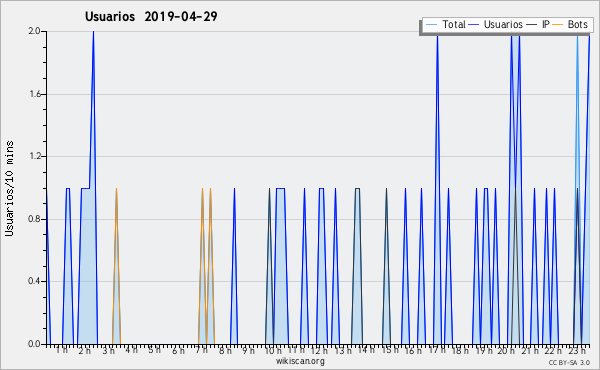Viewport: 600px width, 370px height.
Task: Click the "20 h" x-axis label
Action: [x=506, y=350]
